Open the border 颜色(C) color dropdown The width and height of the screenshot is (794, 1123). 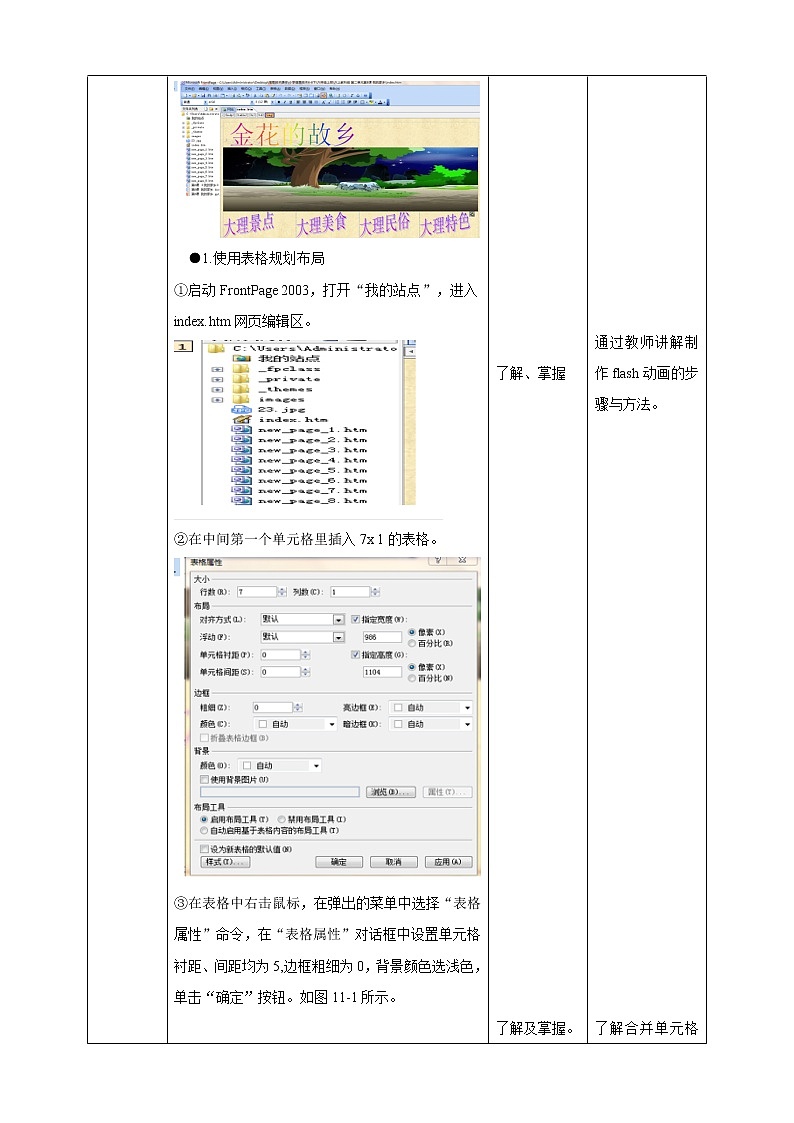[331, 725]
